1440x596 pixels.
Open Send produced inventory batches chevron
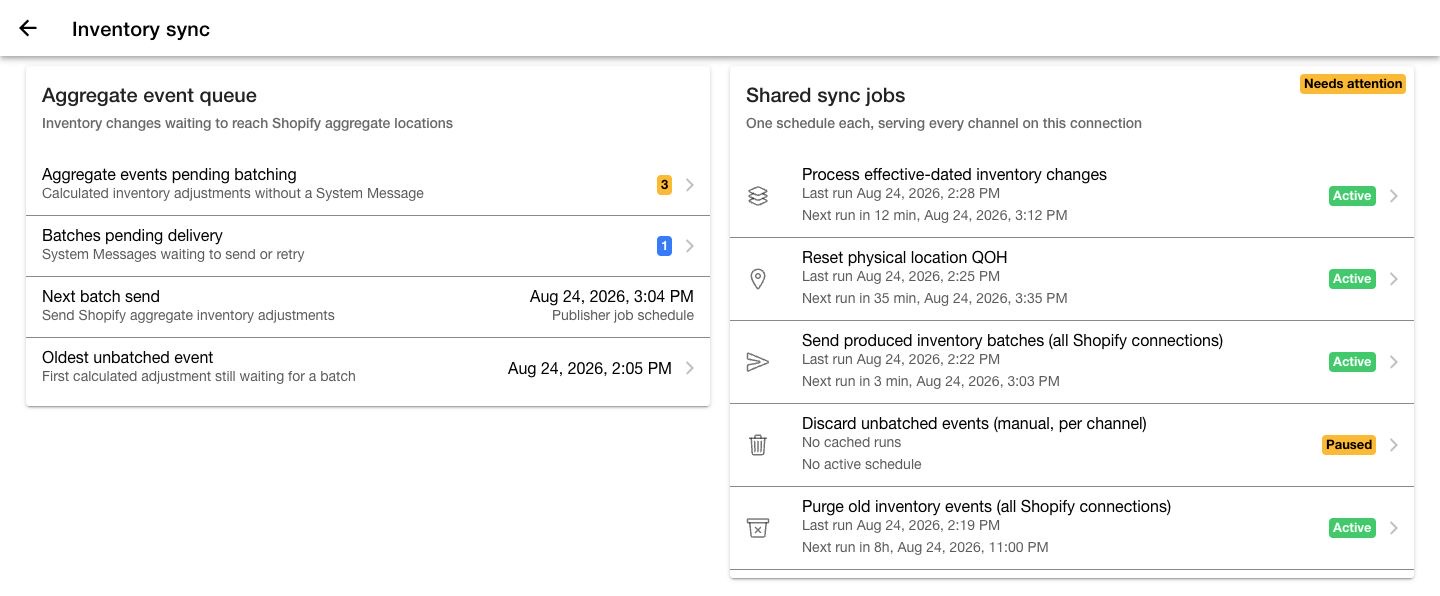pos(1394,362)
